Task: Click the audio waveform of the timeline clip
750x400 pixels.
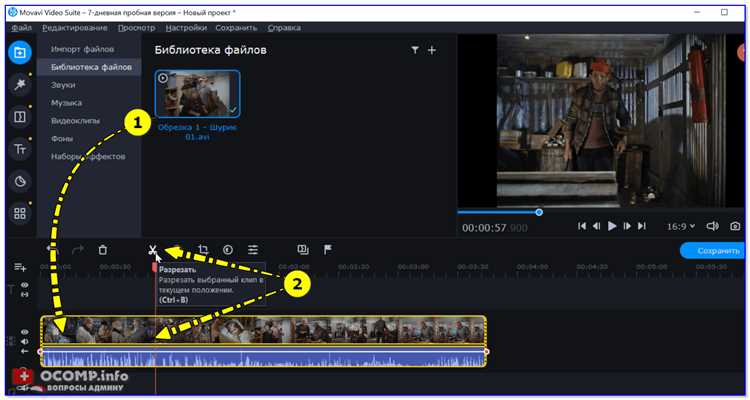Action: [264, 356]
